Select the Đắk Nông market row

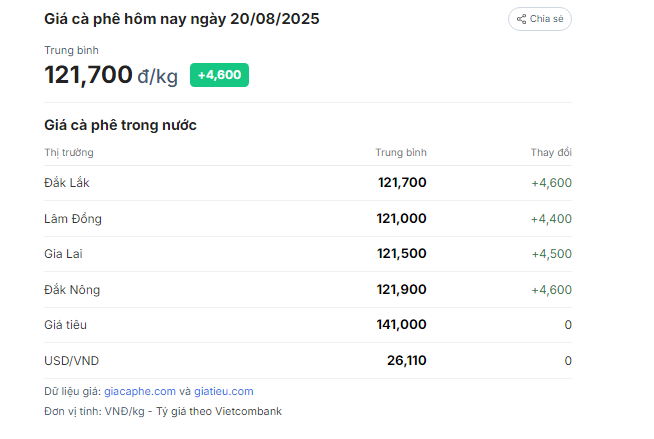click(x=308, y=290)
